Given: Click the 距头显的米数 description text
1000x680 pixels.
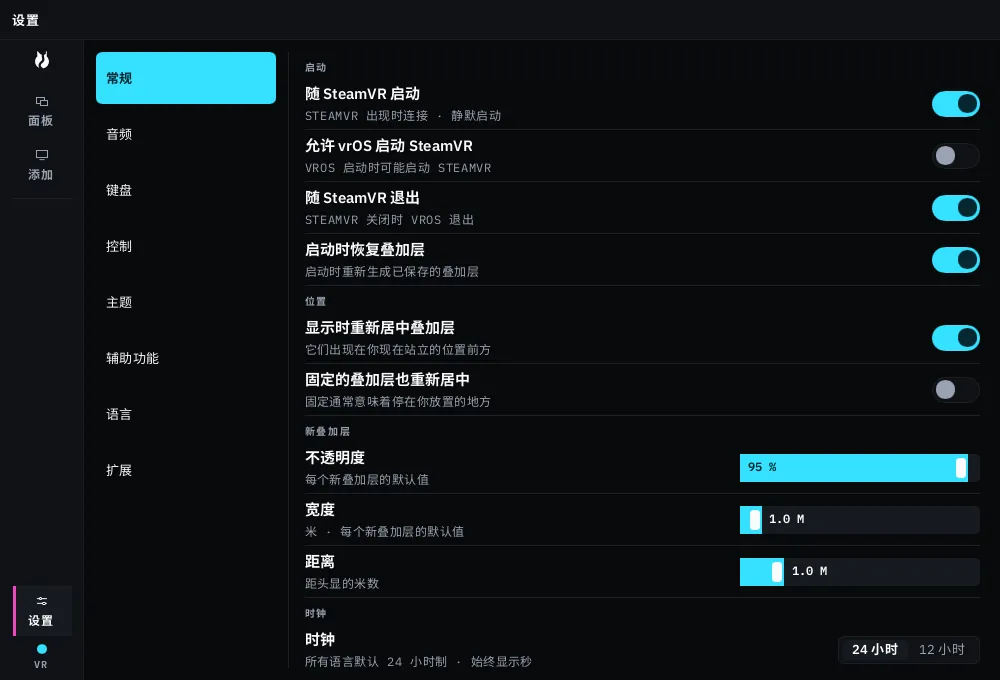Looking at the screenshot, I should pos(342,584).
